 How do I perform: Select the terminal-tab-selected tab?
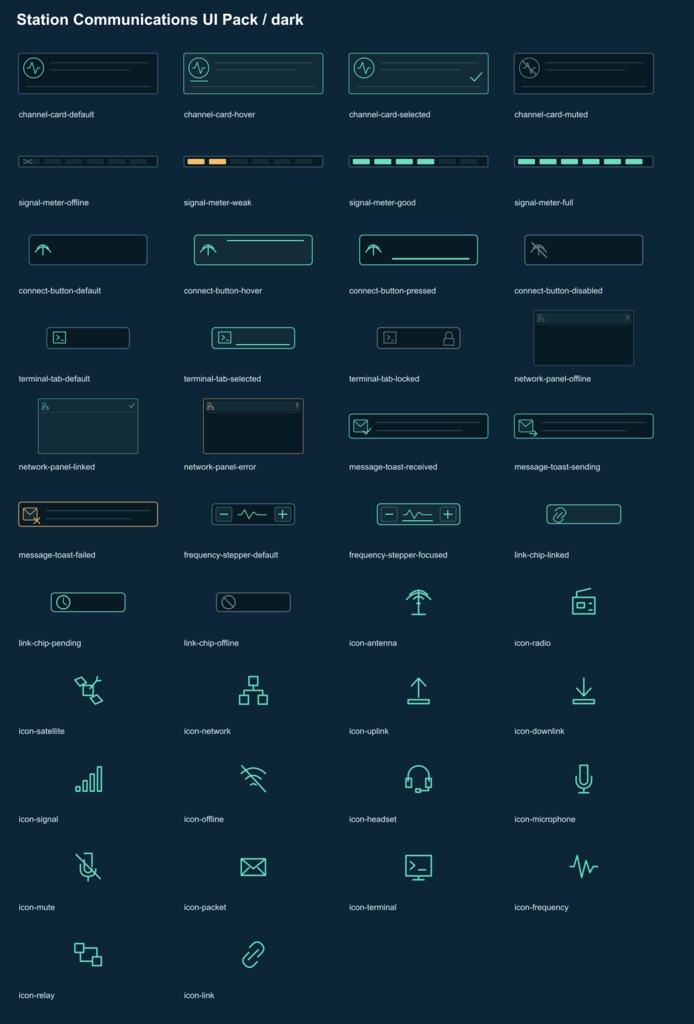point(253,338)
